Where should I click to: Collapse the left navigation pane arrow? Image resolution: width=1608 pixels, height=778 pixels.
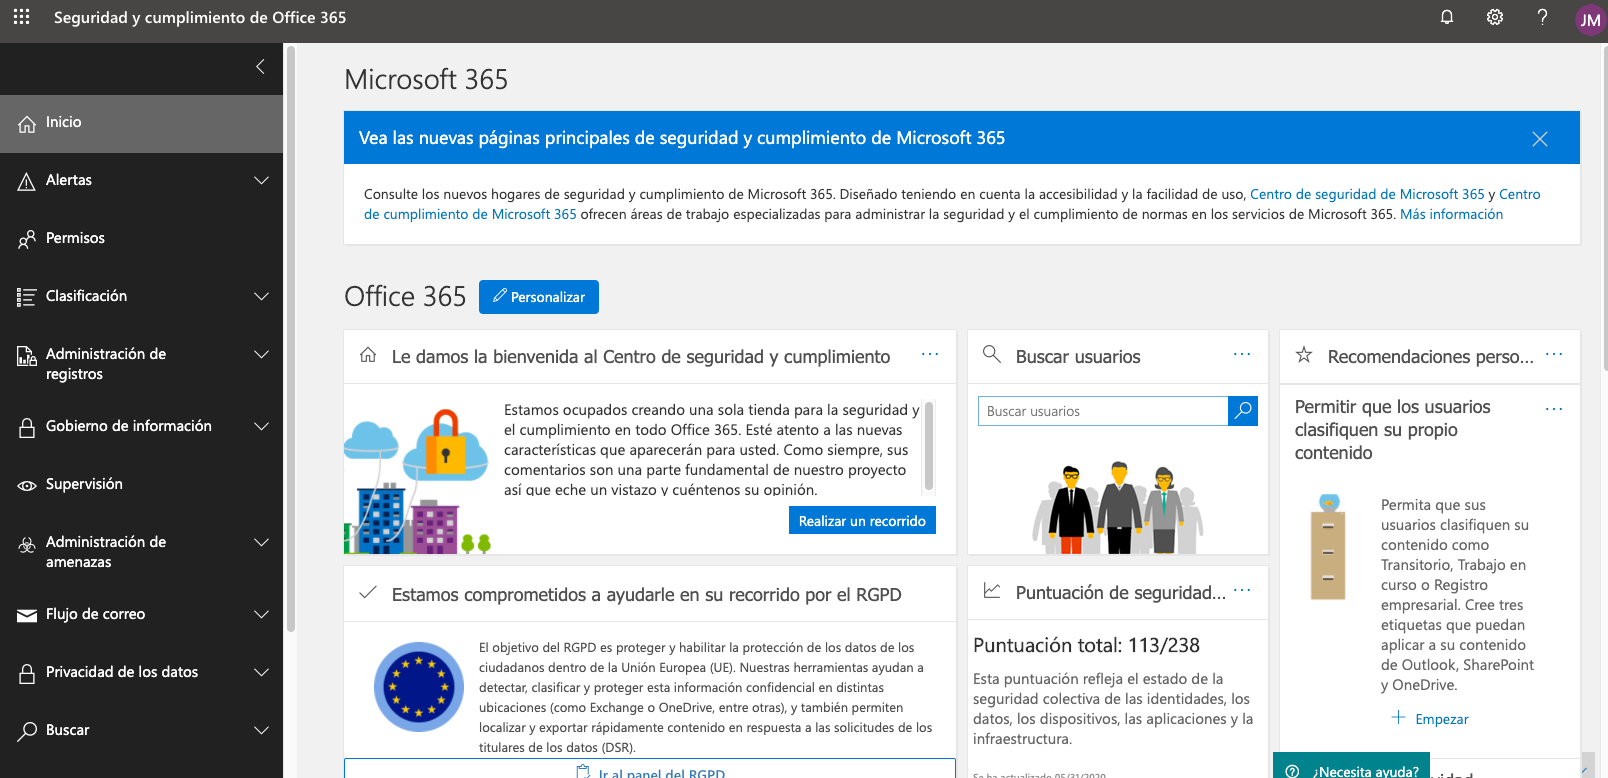(x=260, y=67)
